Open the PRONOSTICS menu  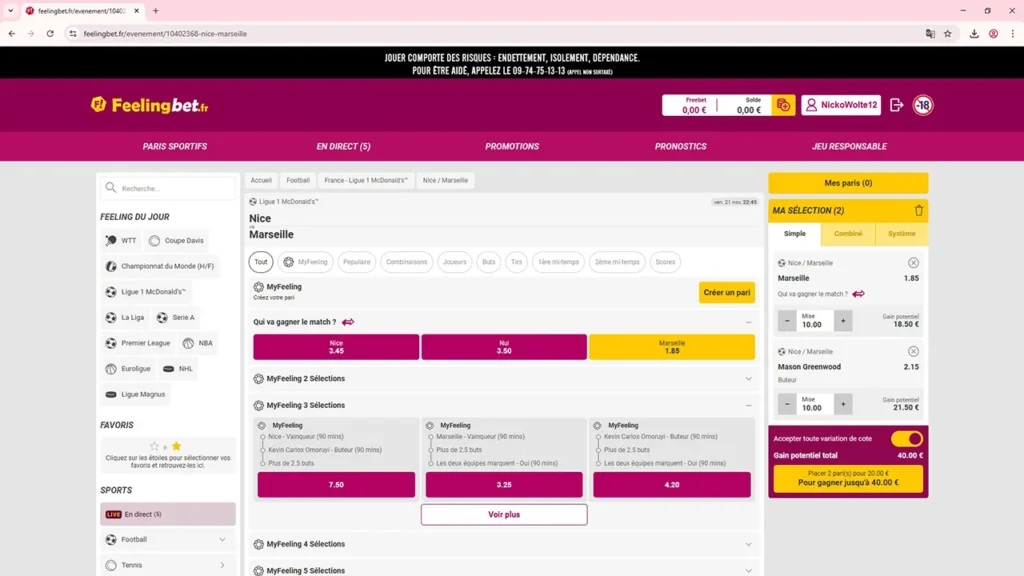(679, 145)
